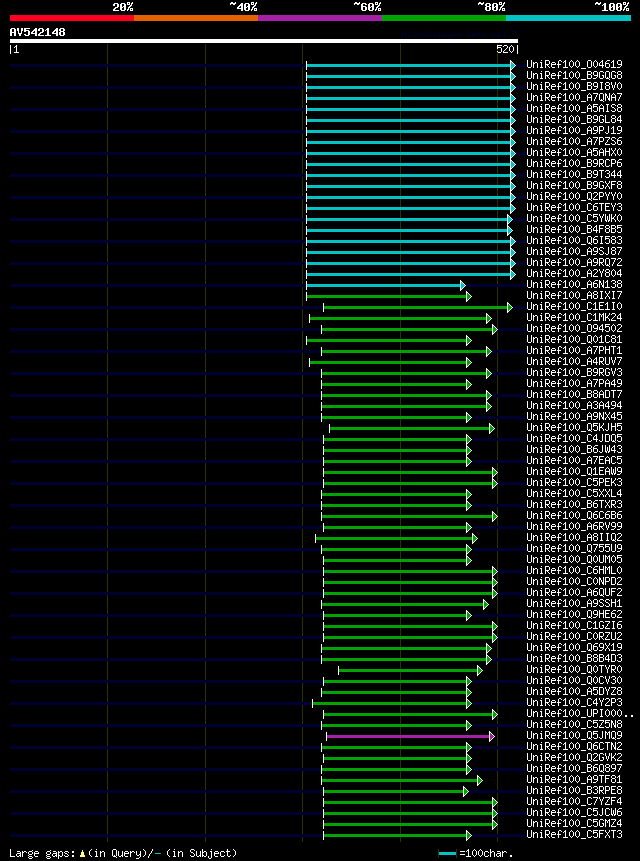Select the UniRef100_C5PEK3 label
Screen dimensions: 640x861
[574, 482]
